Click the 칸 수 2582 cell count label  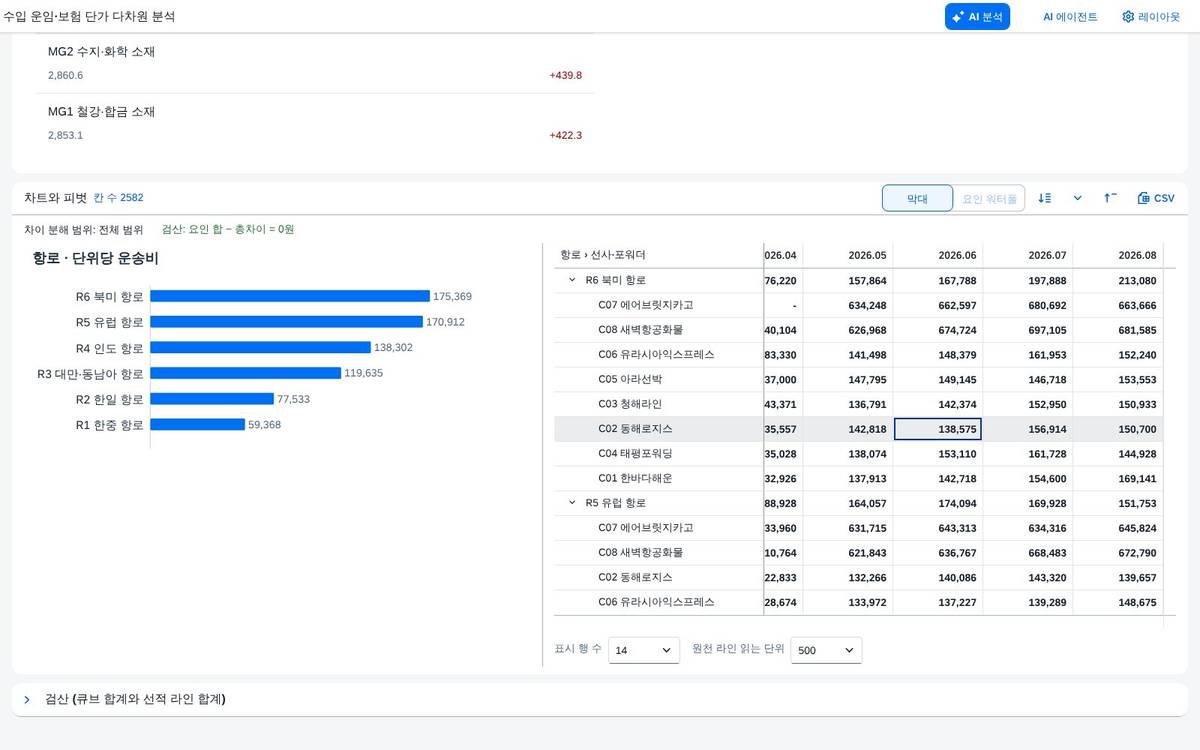(118, 198)
